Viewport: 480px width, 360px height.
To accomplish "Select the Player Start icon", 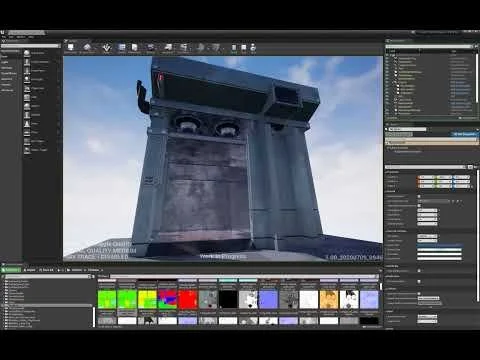I will 27,88.
